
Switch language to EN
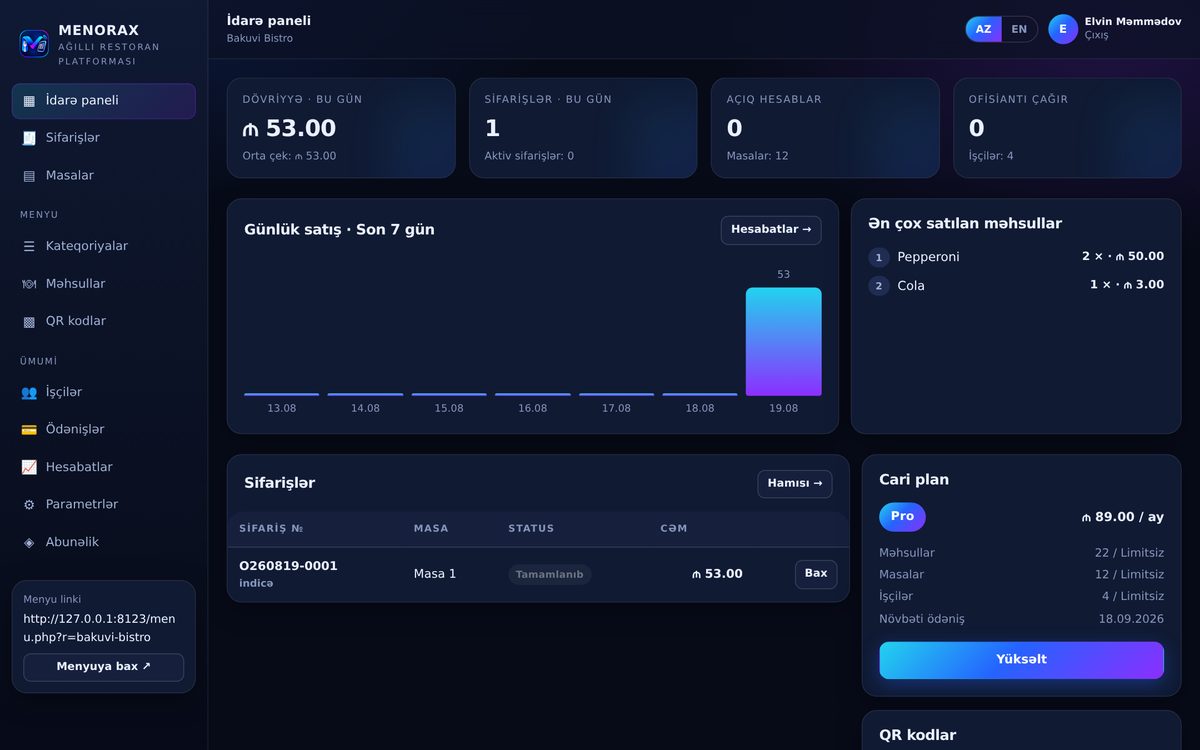click(1019, 29)
